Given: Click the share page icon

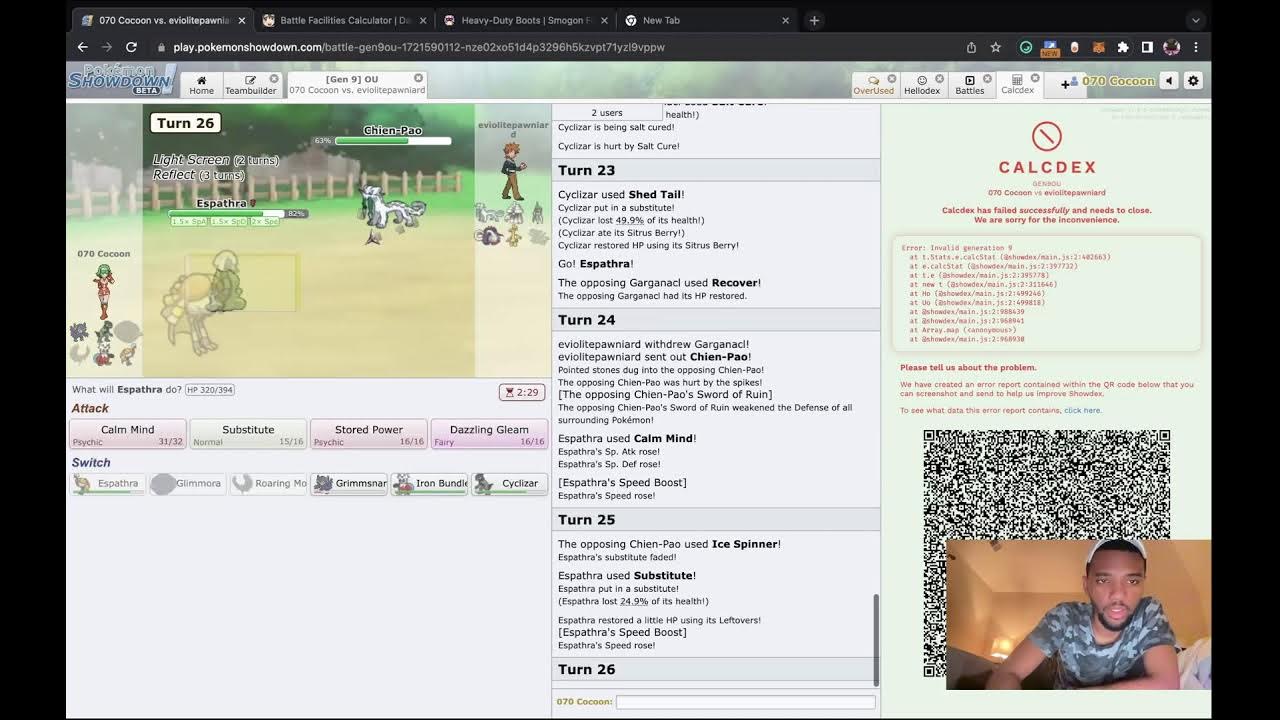Looking at the screenshot, I should (x=971, y=47).
